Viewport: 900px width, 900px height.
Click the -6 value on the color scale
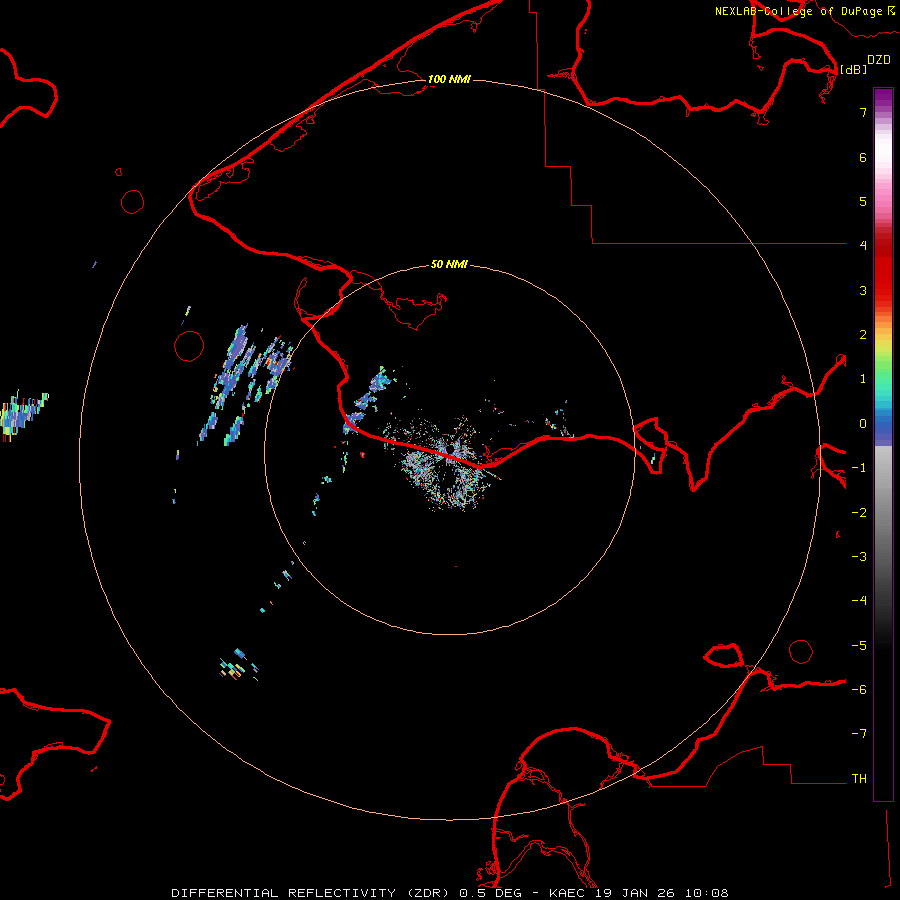(x=859, y=690)
